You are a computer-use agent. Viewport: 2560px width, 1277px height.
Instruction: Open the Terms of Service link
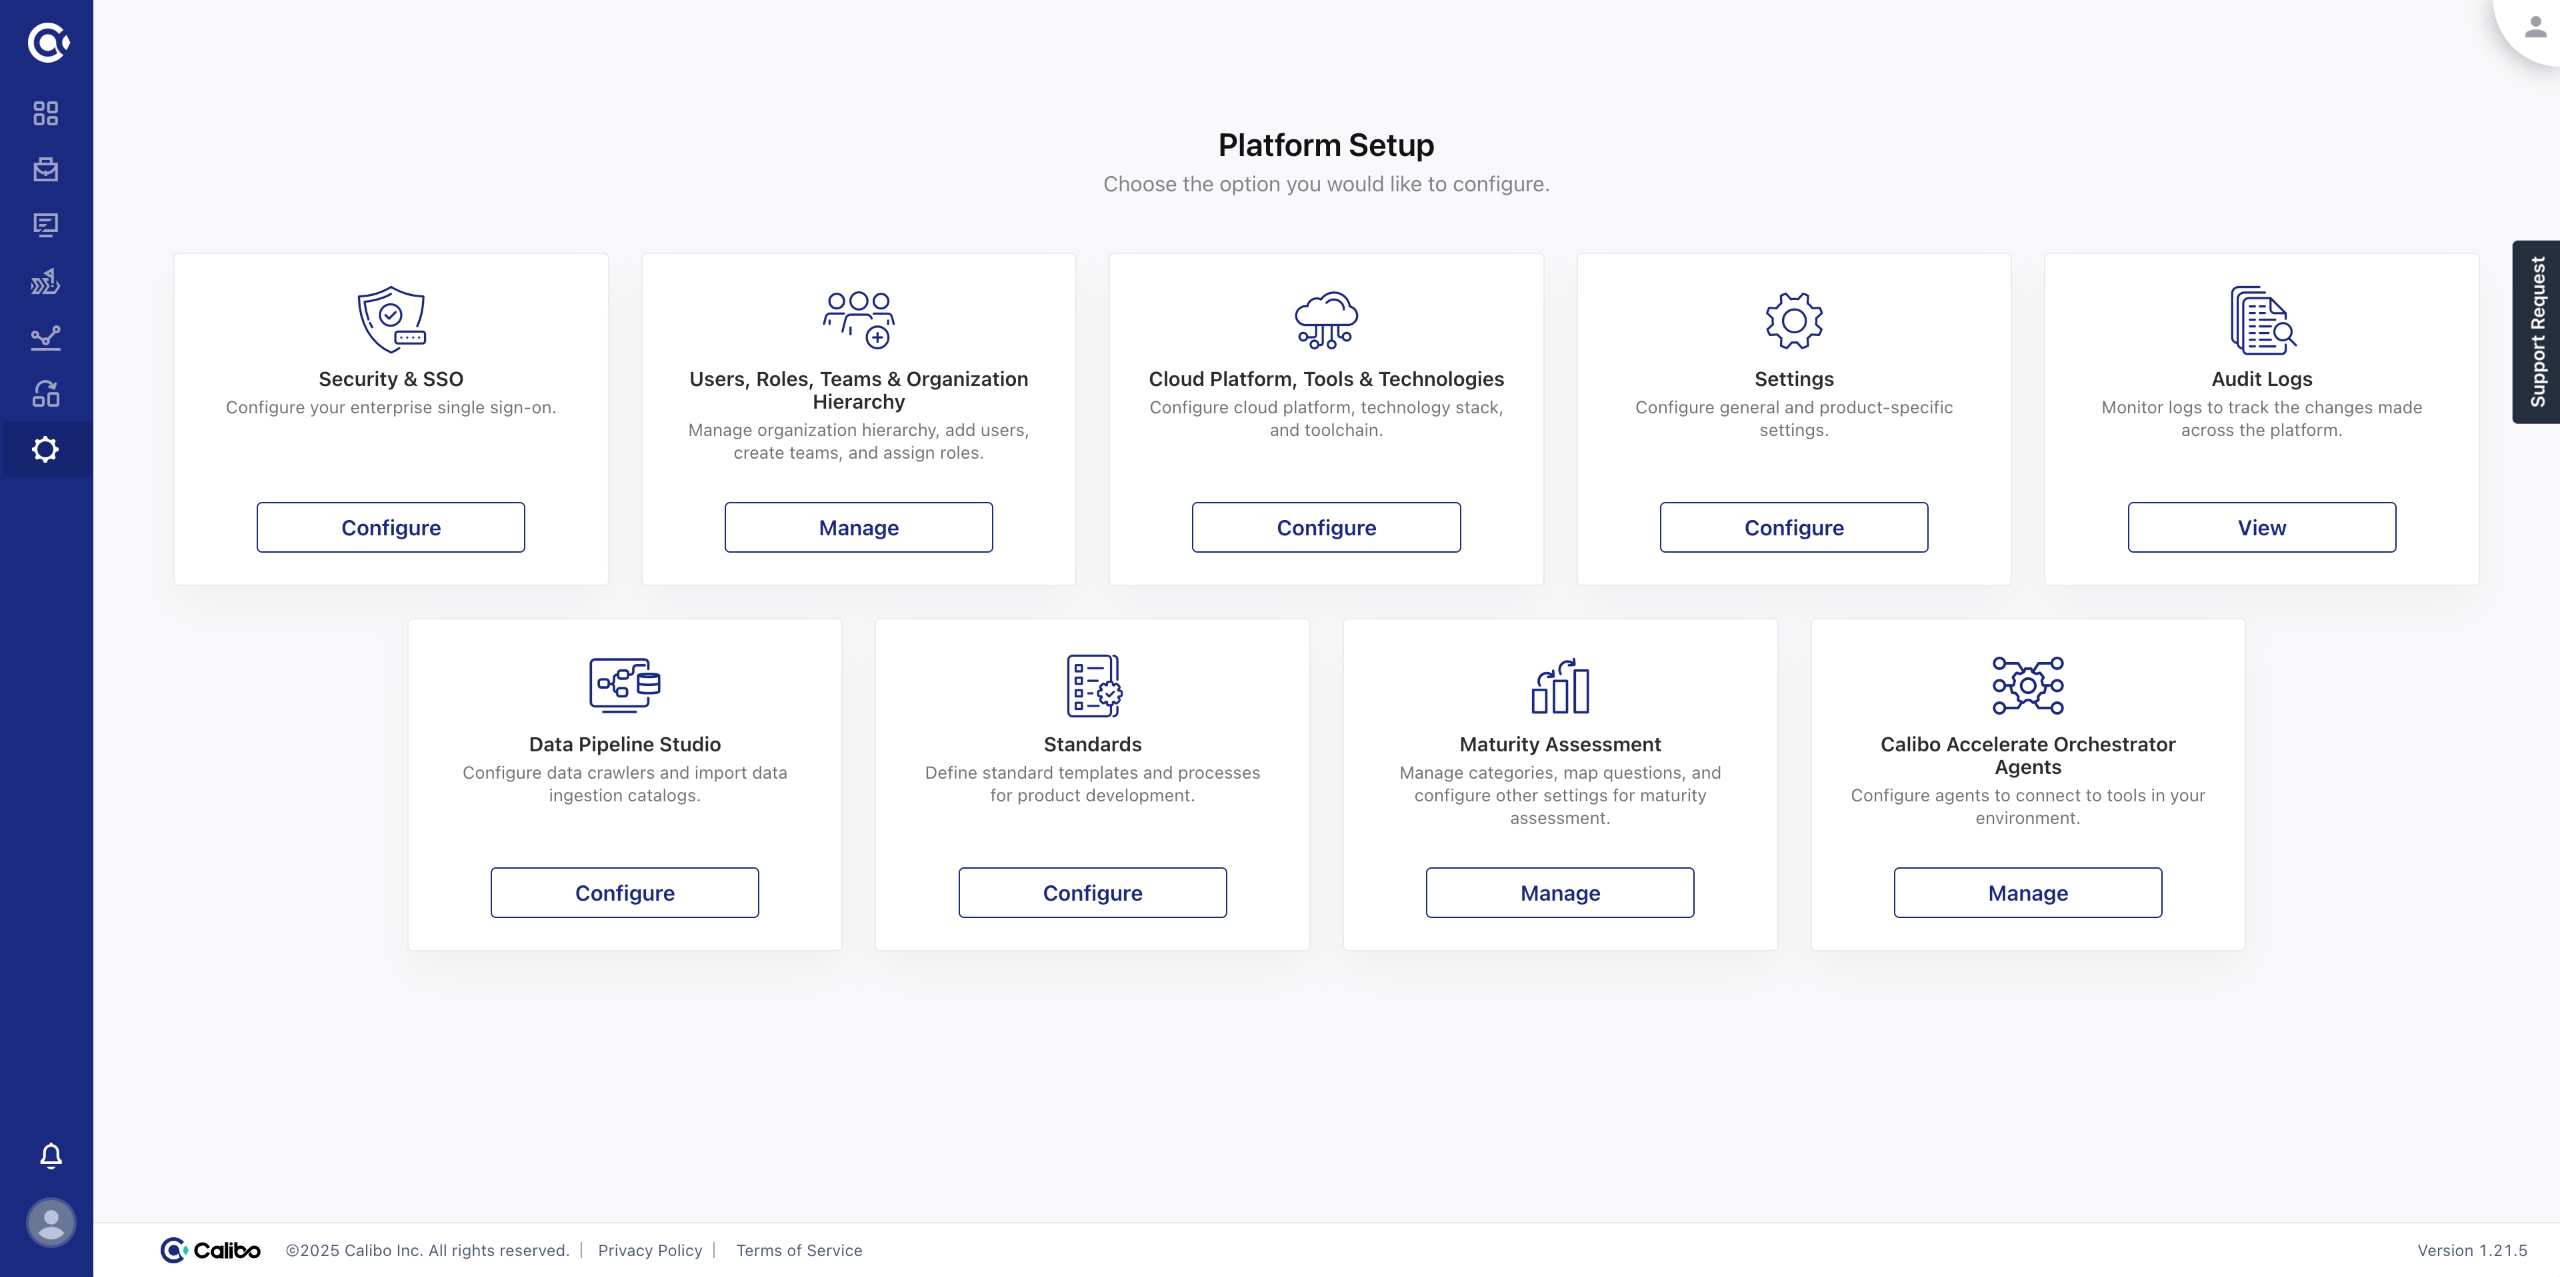pos(799,1250)
